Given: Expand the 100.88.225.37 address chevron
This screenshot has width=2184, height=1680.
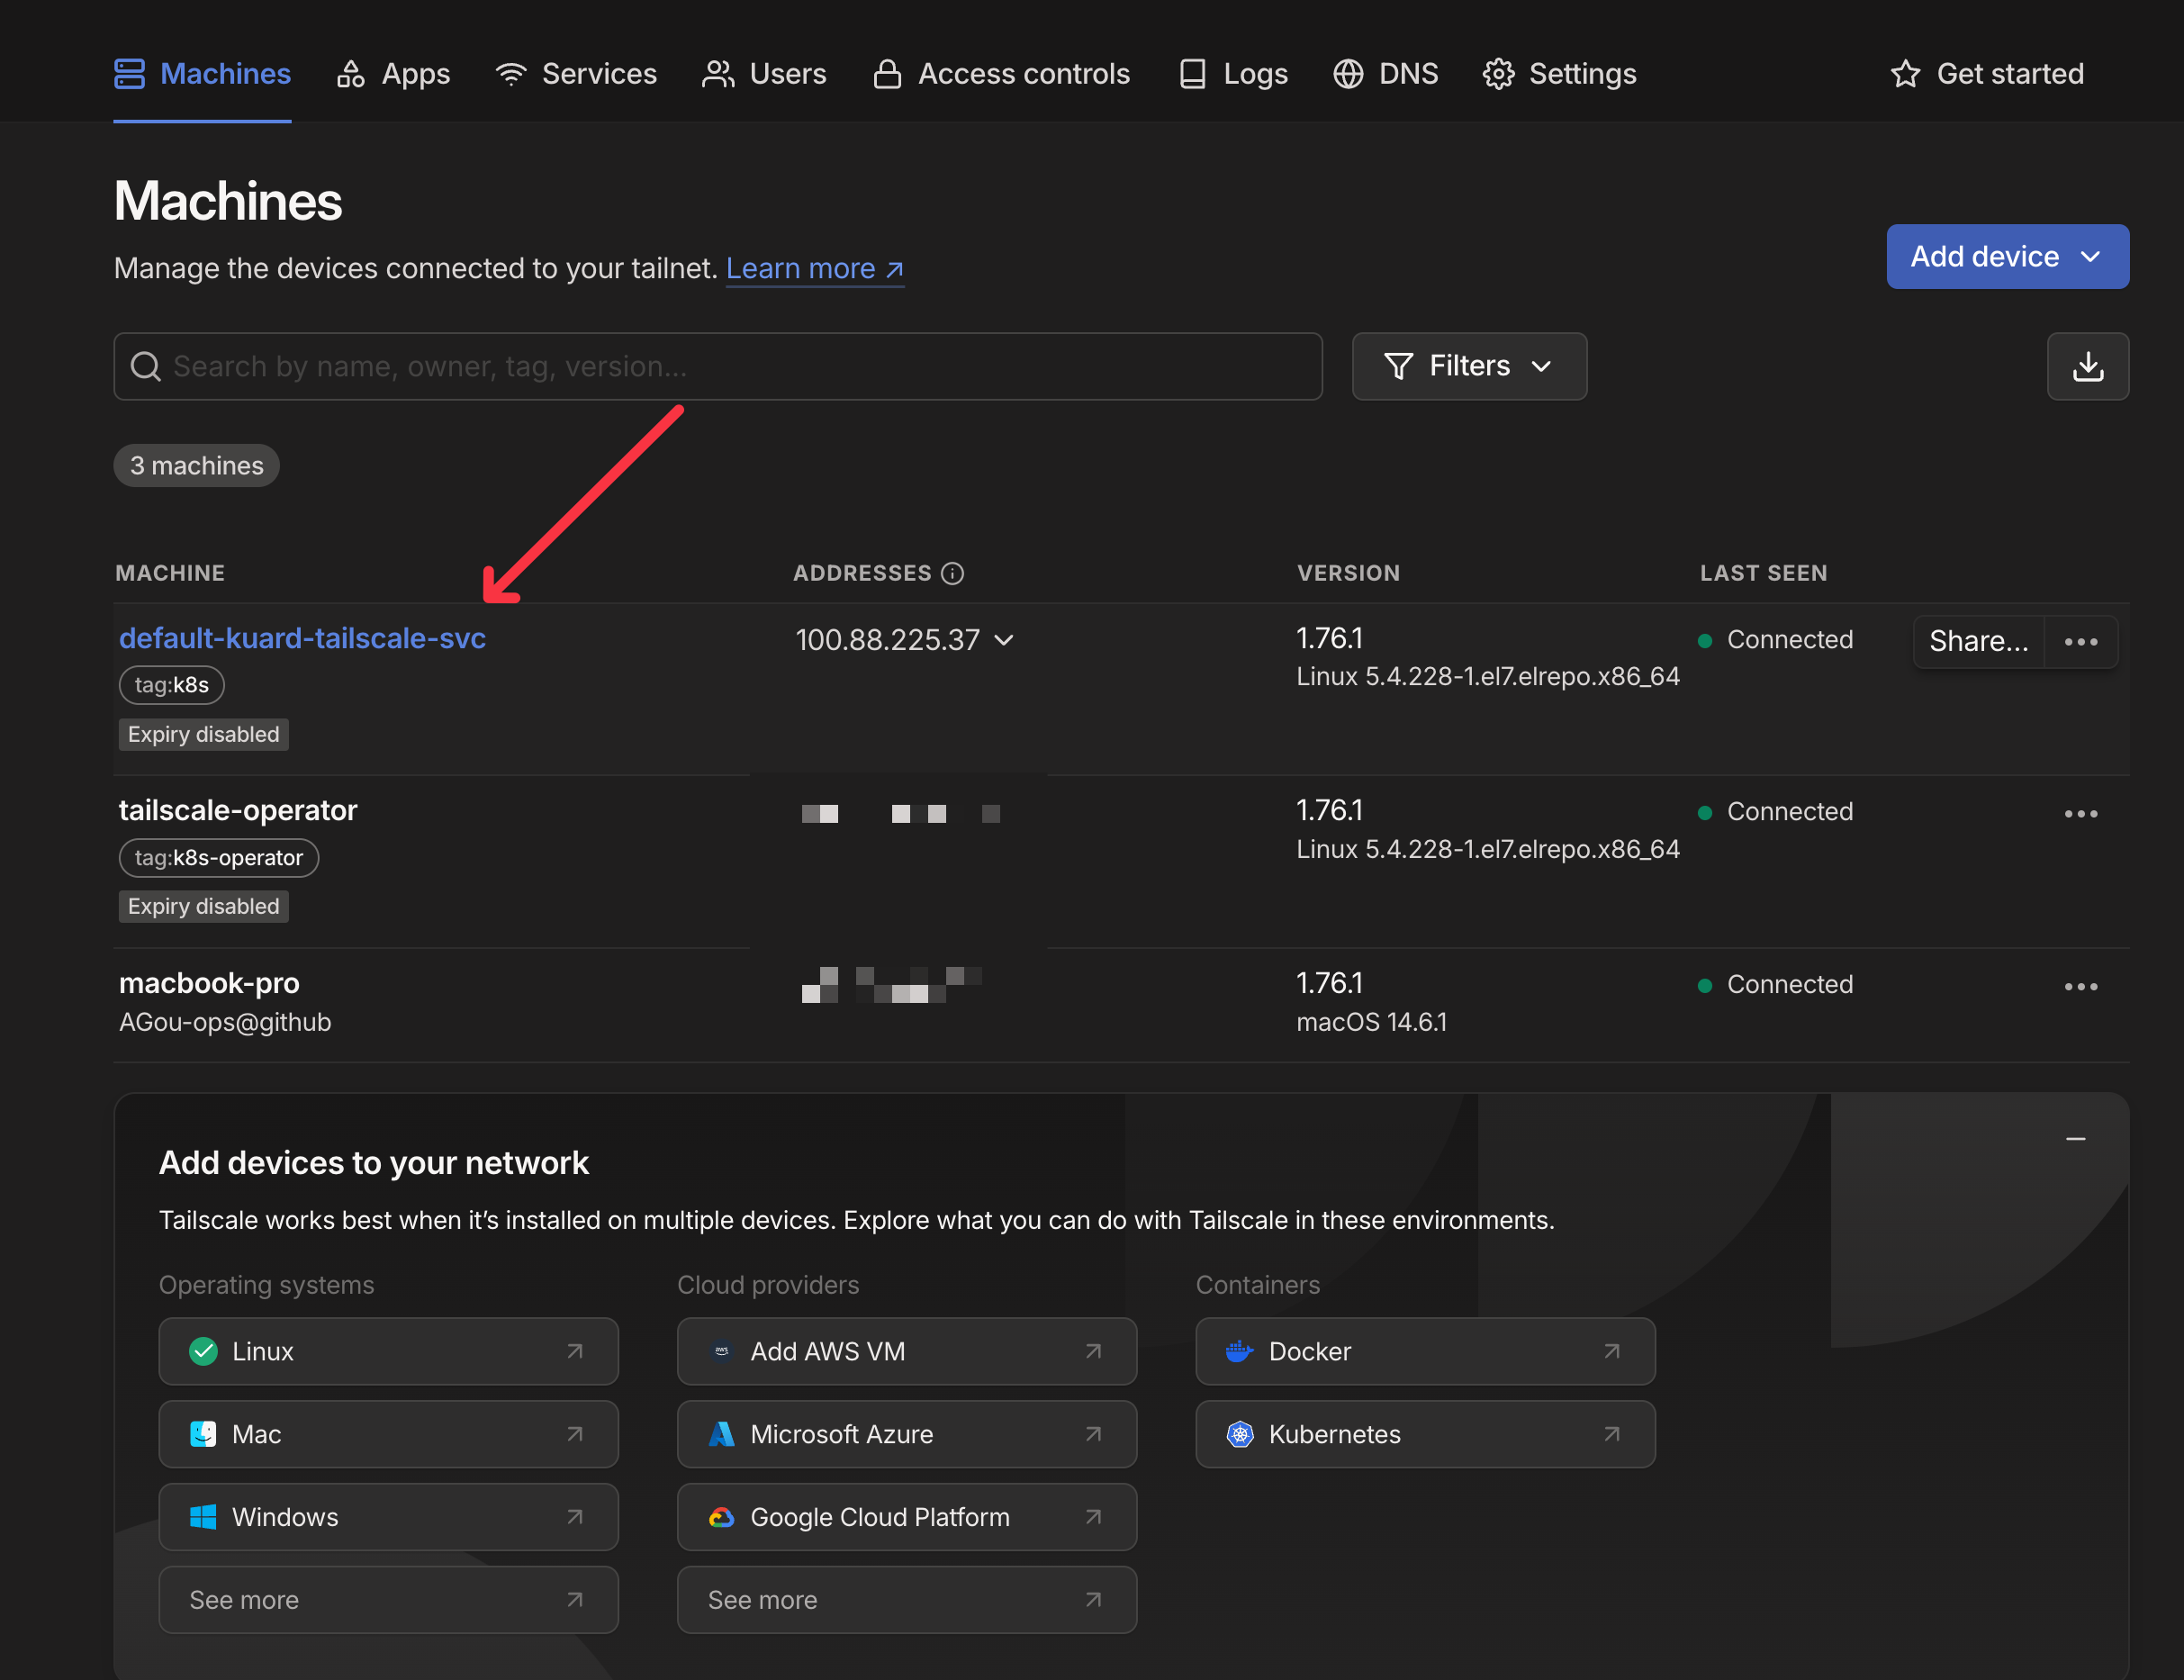Looking at the screenshot, I should click(1005, 640).
